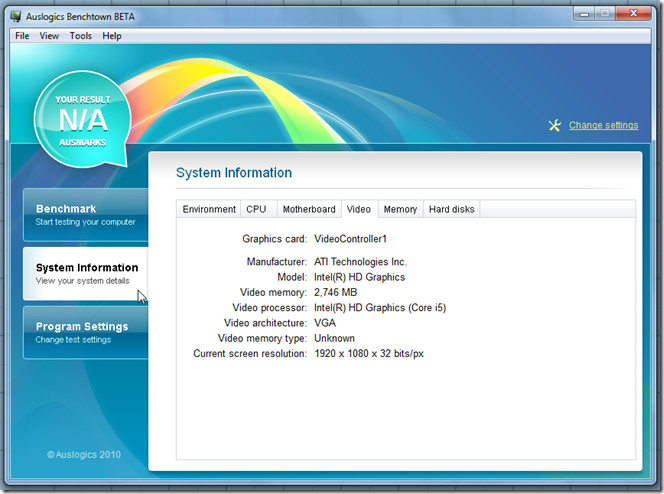The width and height of the screenshot is (664, 494).
Task: Switch to the Environment tab
Action: coord(209,209)
